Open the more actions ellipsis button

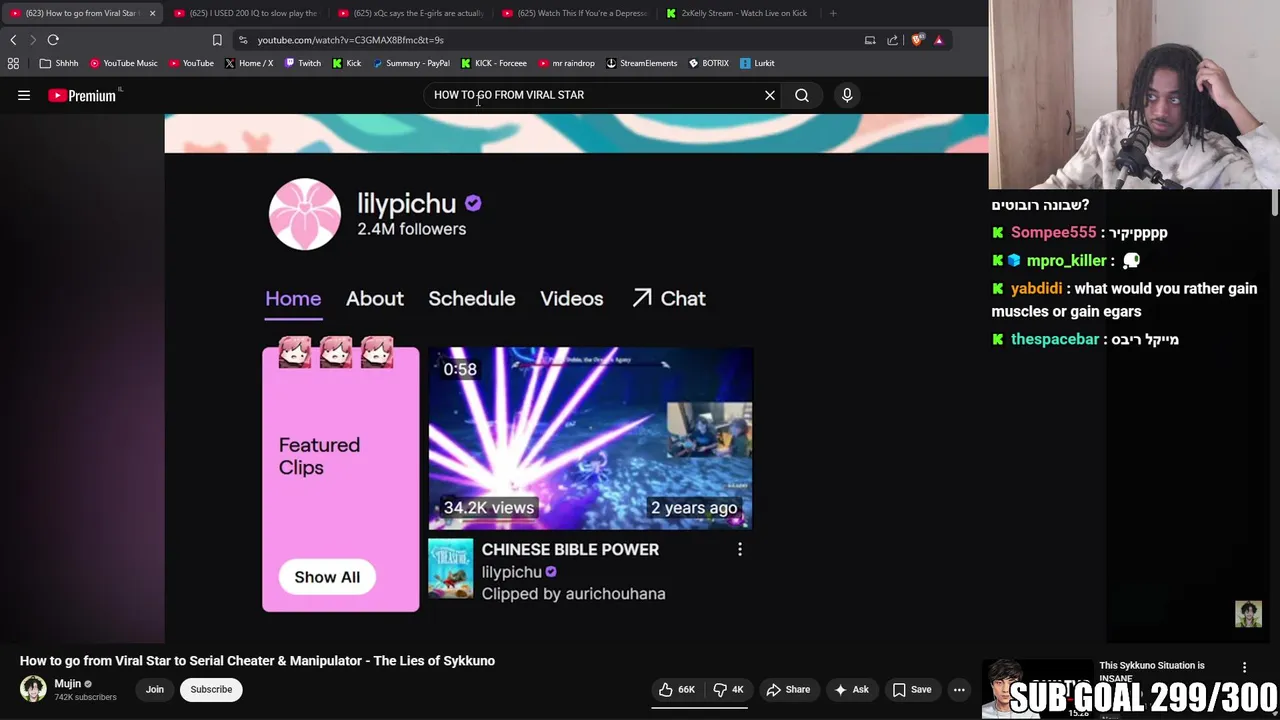959,689
